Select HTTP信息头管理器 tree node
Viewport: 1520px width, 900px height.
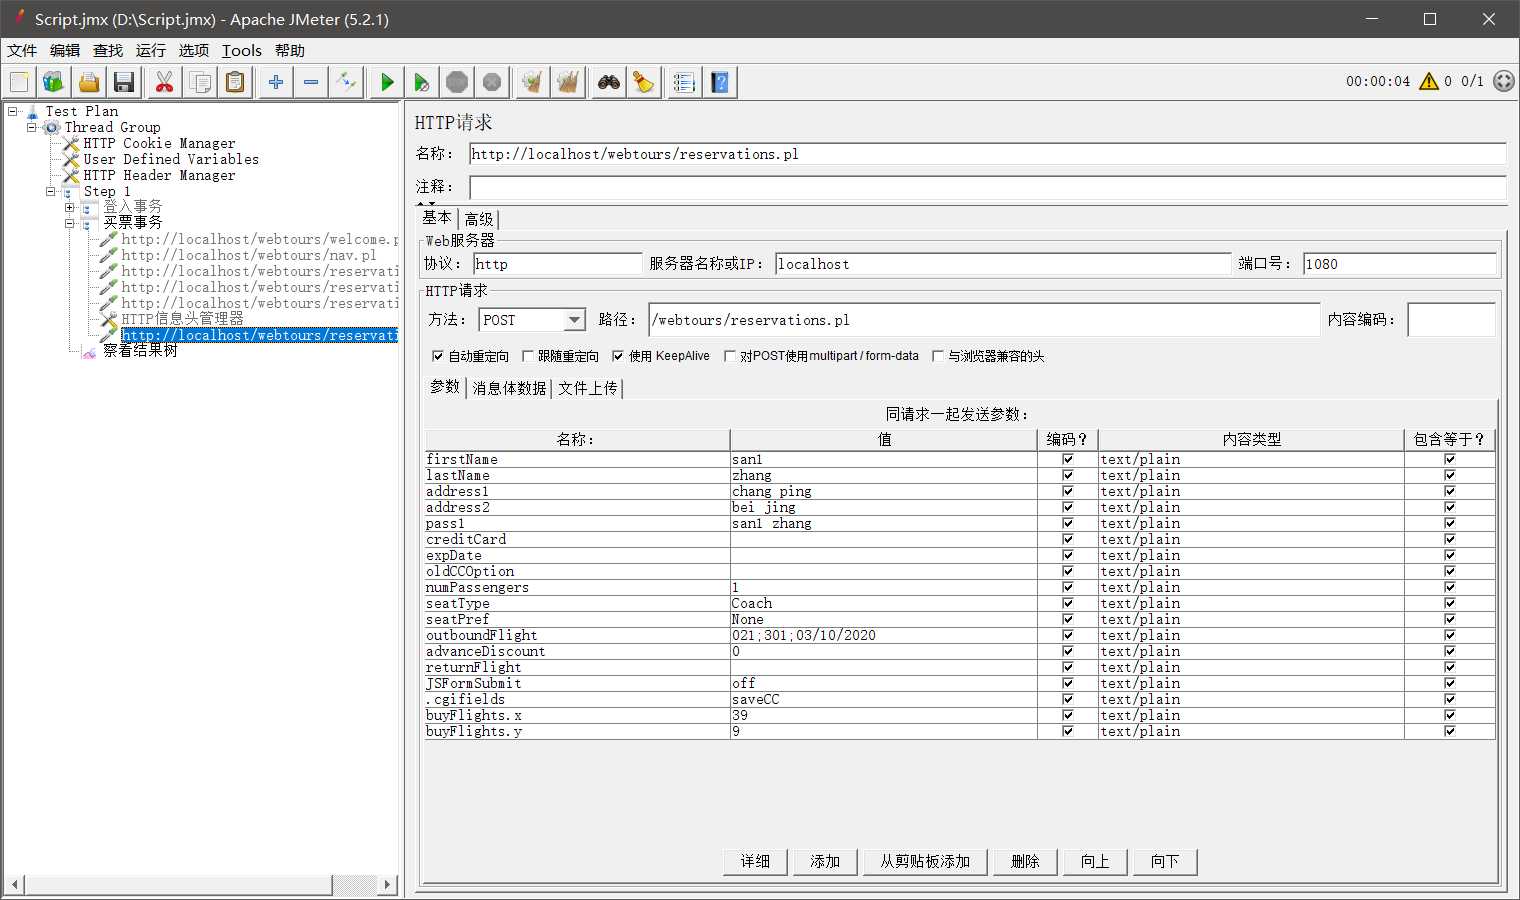182,319
